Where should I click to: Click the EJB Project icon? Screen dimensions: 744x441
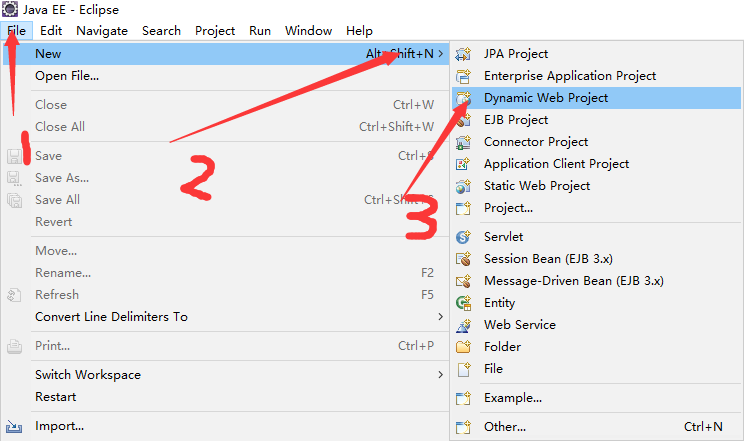pos(463,120)
